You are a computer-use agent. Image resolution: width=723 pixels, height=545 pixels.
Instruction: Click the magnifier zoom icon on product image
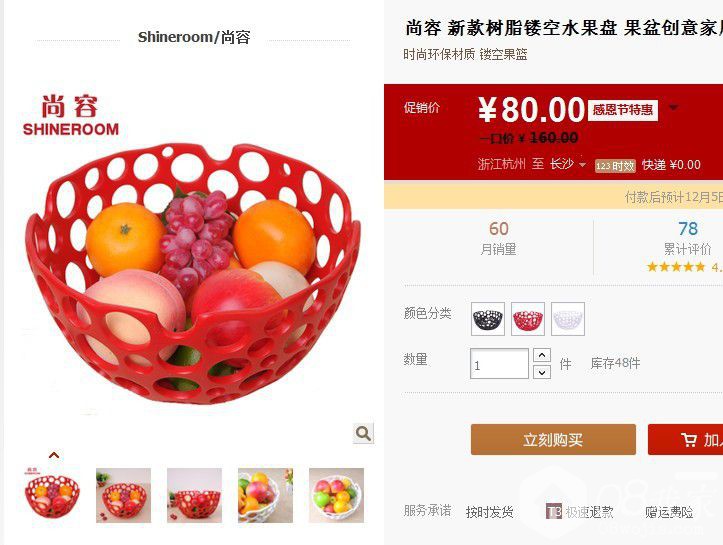[363, 433]
